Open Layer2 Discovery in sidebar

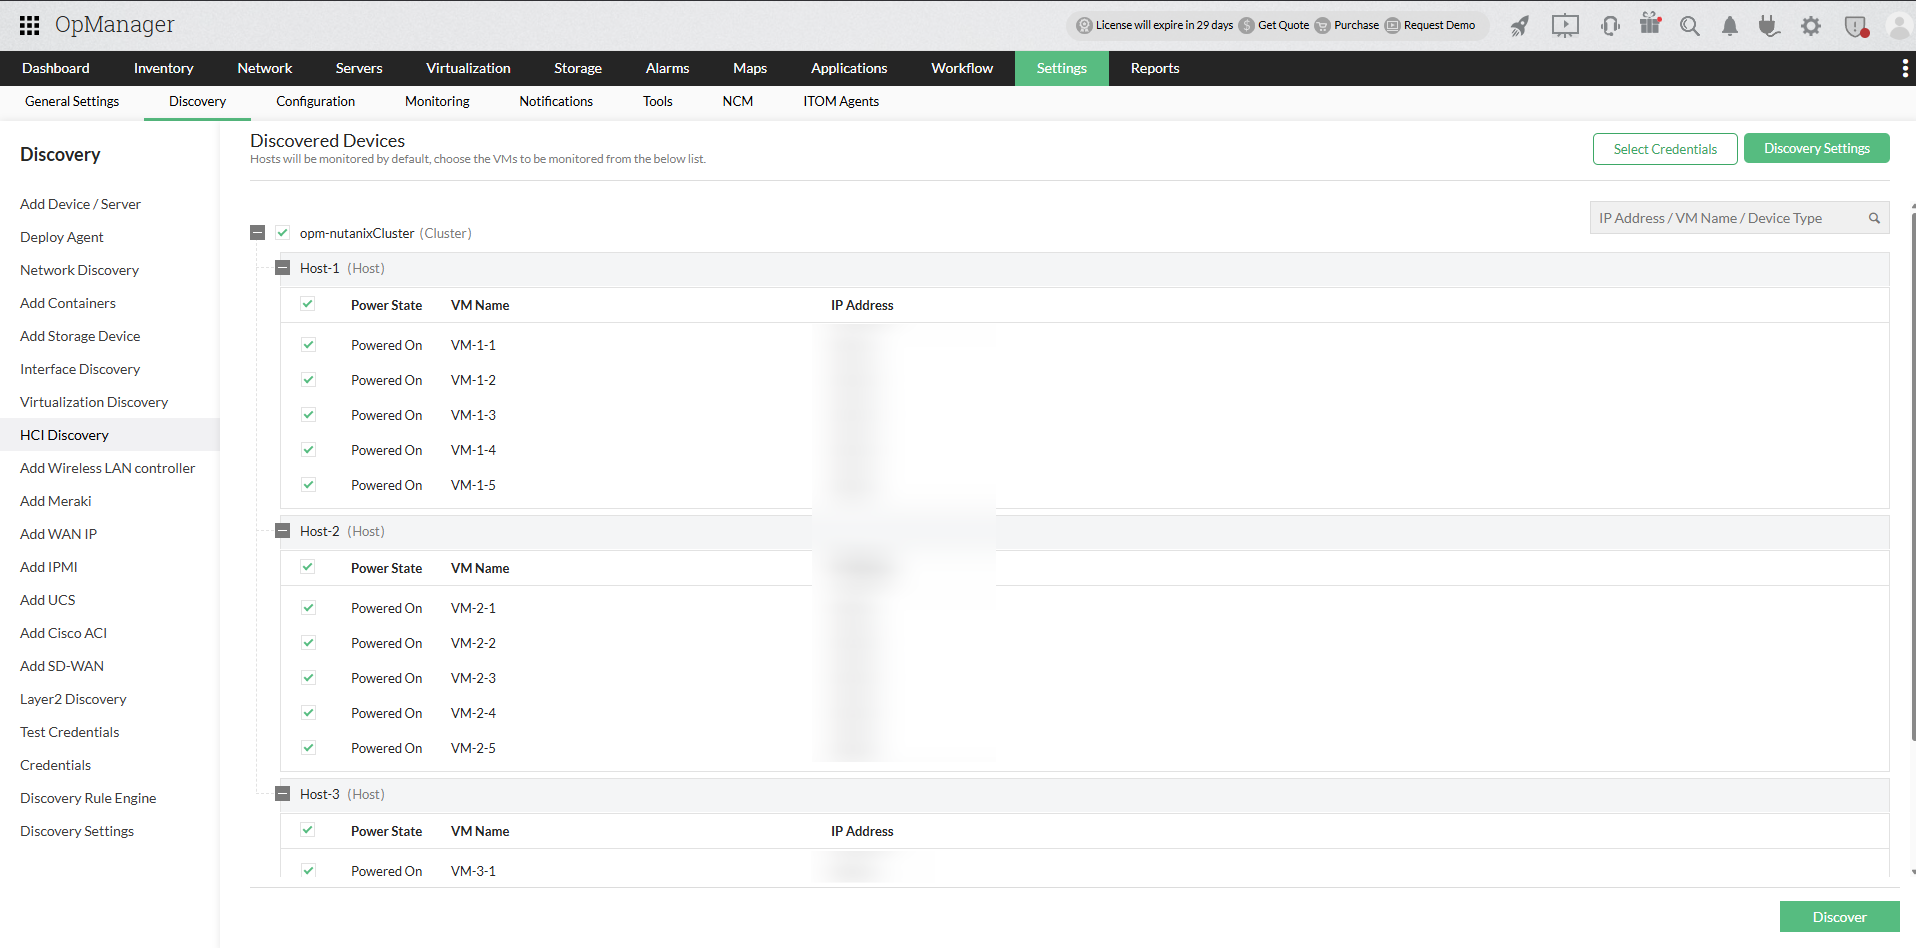(73, 699)
